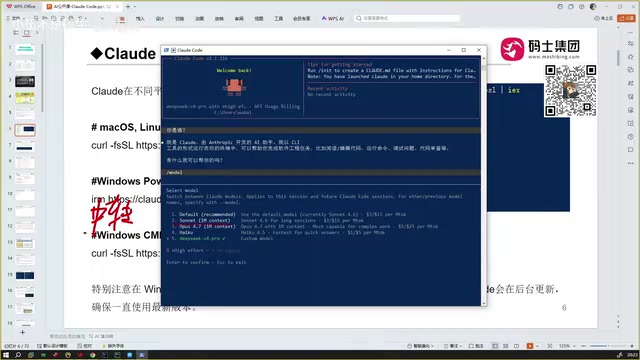This screenshot has width=640, height=360.
Task: Open the WPS AI panel
Action: pyautogui.click(x=333, y=18)
